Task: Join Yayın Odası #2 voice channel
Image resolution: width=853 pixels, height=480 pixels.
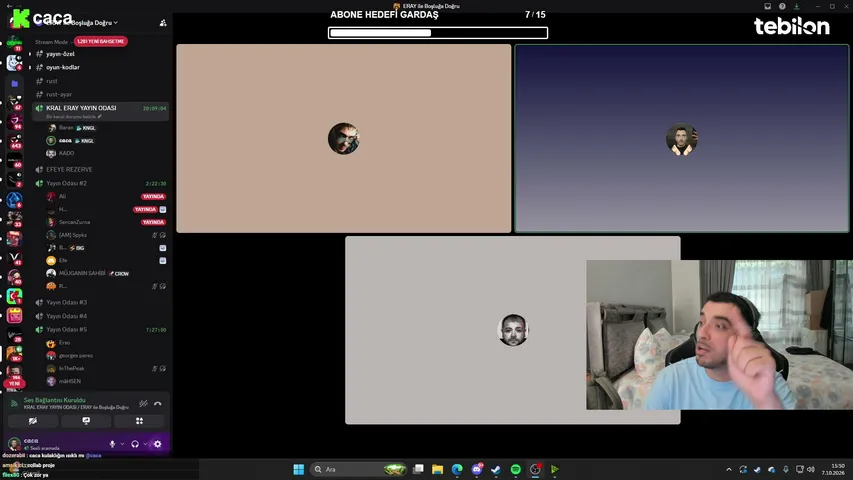Action: coord(66,183)
